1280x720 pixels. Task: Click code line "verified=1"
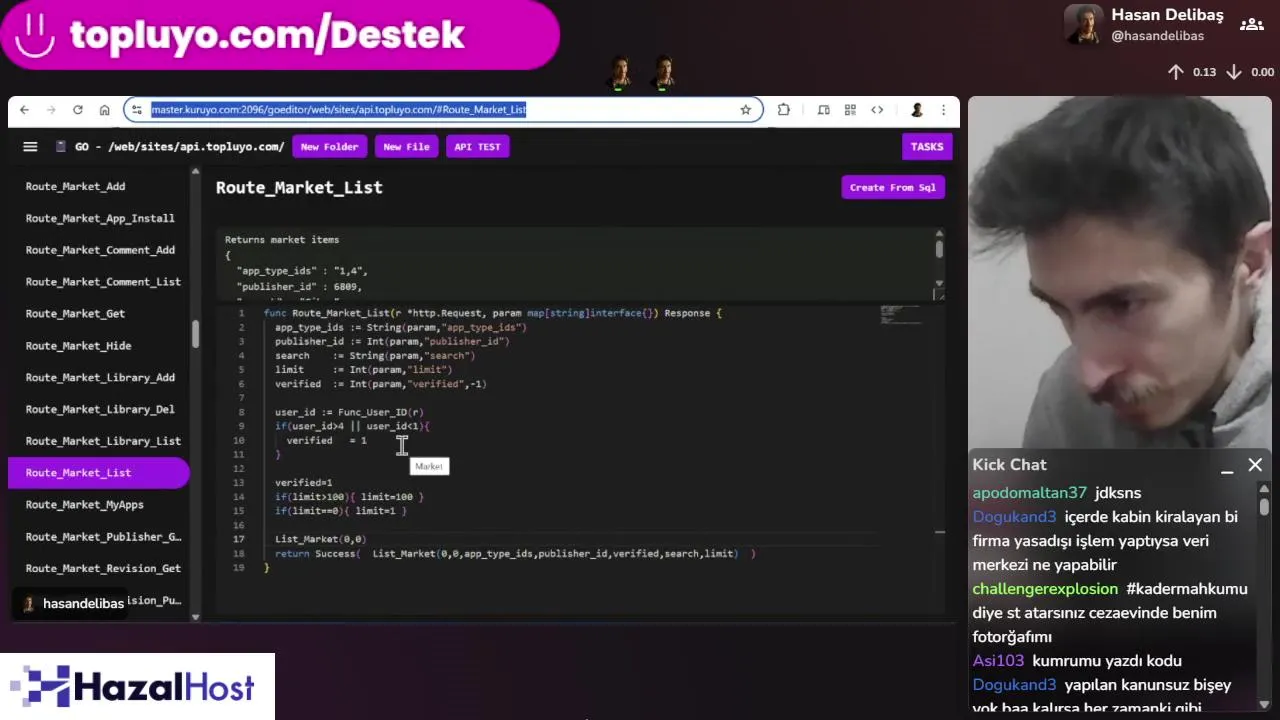click(303, 482)
